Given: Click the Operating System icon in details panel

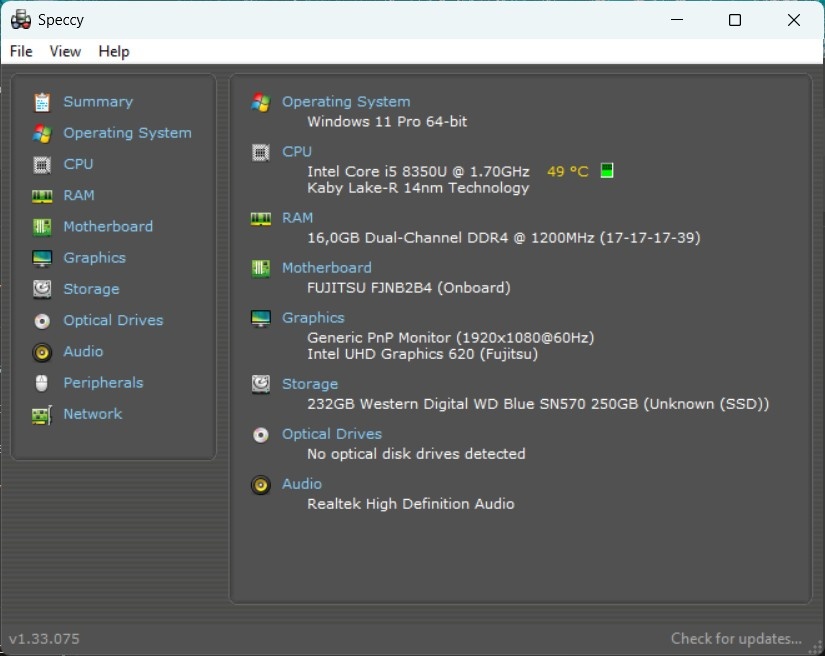Looking at the screenshot, I should pyautogui.click(x=259, y=101).
